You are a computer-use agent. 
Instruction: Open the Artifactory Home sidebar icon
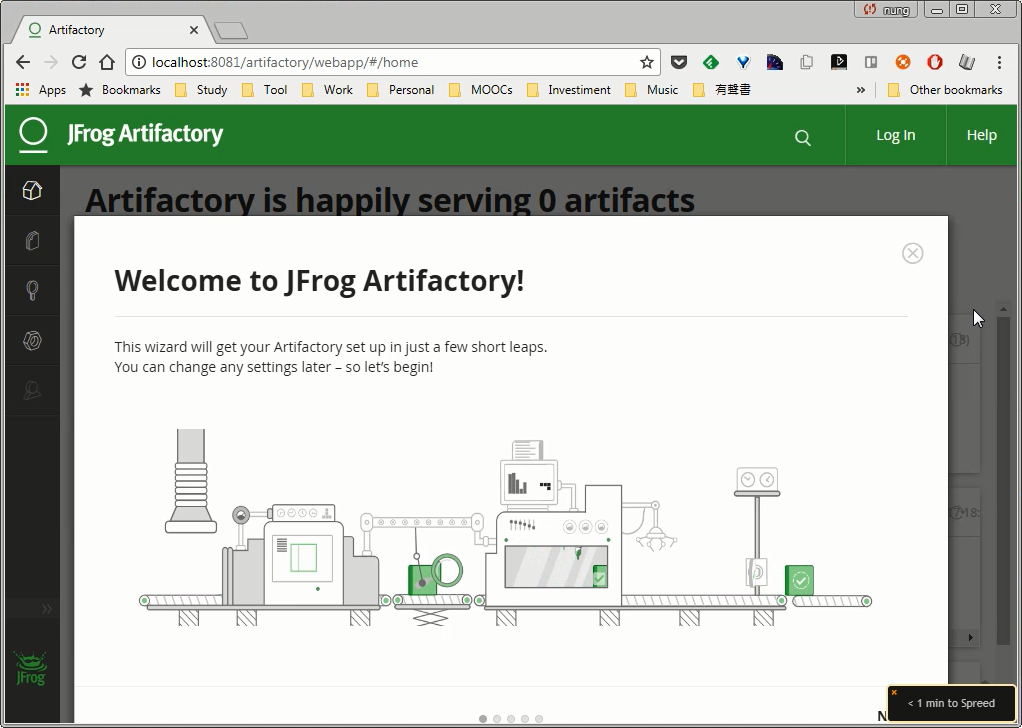pyautogui.click(x=32, y=190)
